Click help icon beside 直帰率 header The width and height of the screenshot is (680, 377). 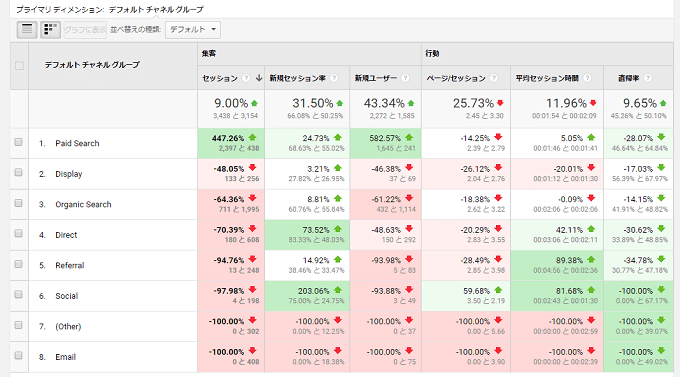pyautogui.click(x=647, y=78)
